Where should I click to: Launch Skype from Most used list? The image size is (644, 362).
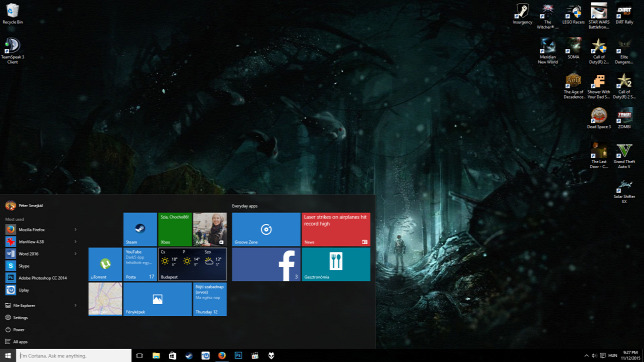41,266
